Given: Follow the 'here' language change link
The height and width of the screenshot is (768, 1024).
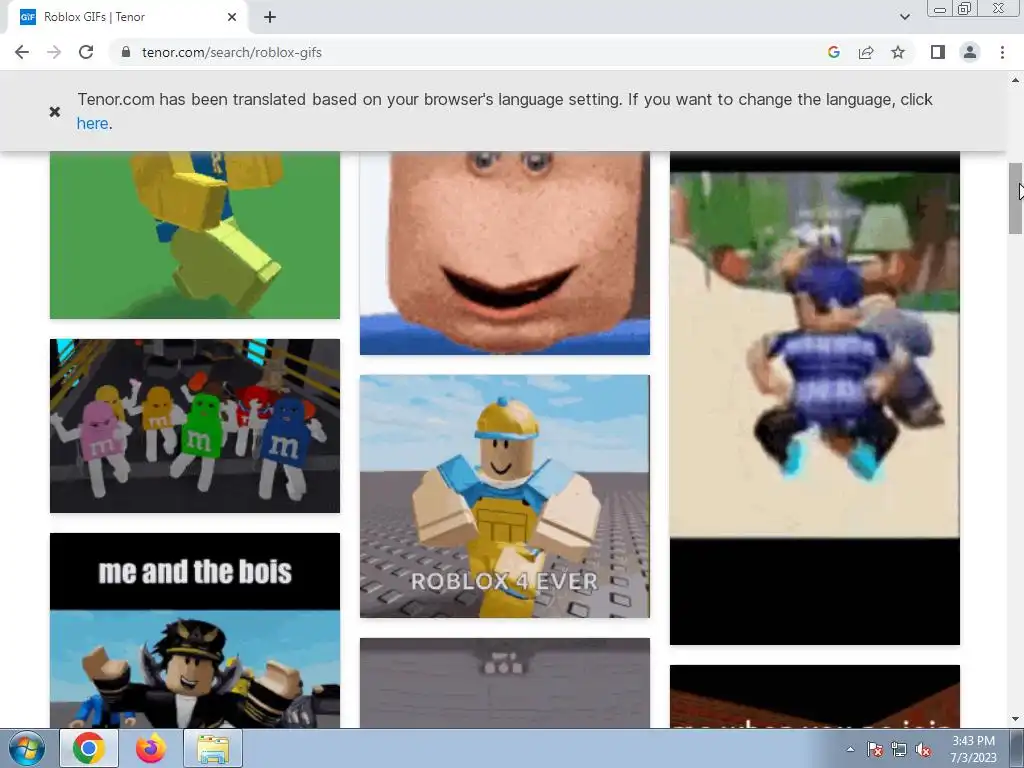Looking at the screenshot, I should coord(92,123).
